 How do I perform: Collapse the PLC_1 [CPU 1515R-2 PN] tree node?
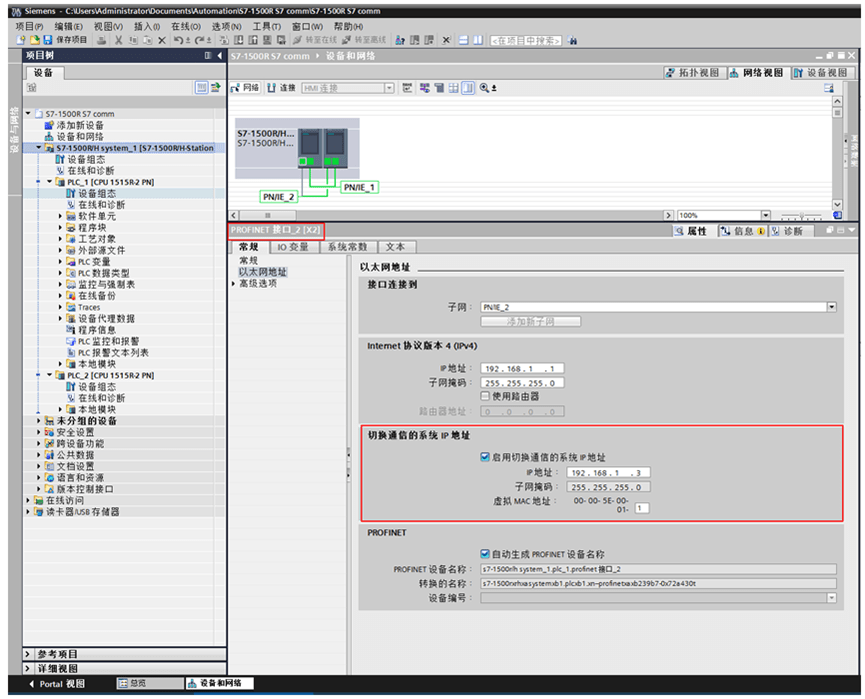(50, 183)
